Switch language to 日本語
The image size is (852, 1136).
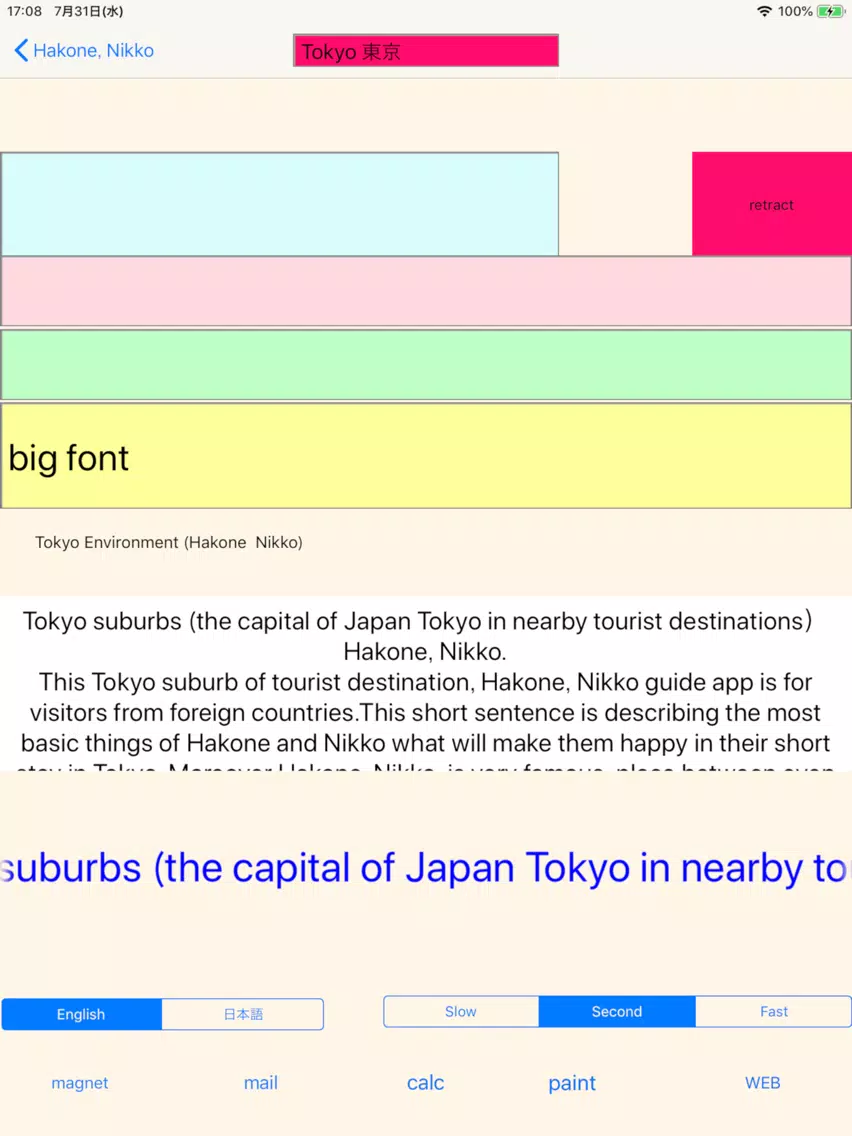click(243, 1014)
